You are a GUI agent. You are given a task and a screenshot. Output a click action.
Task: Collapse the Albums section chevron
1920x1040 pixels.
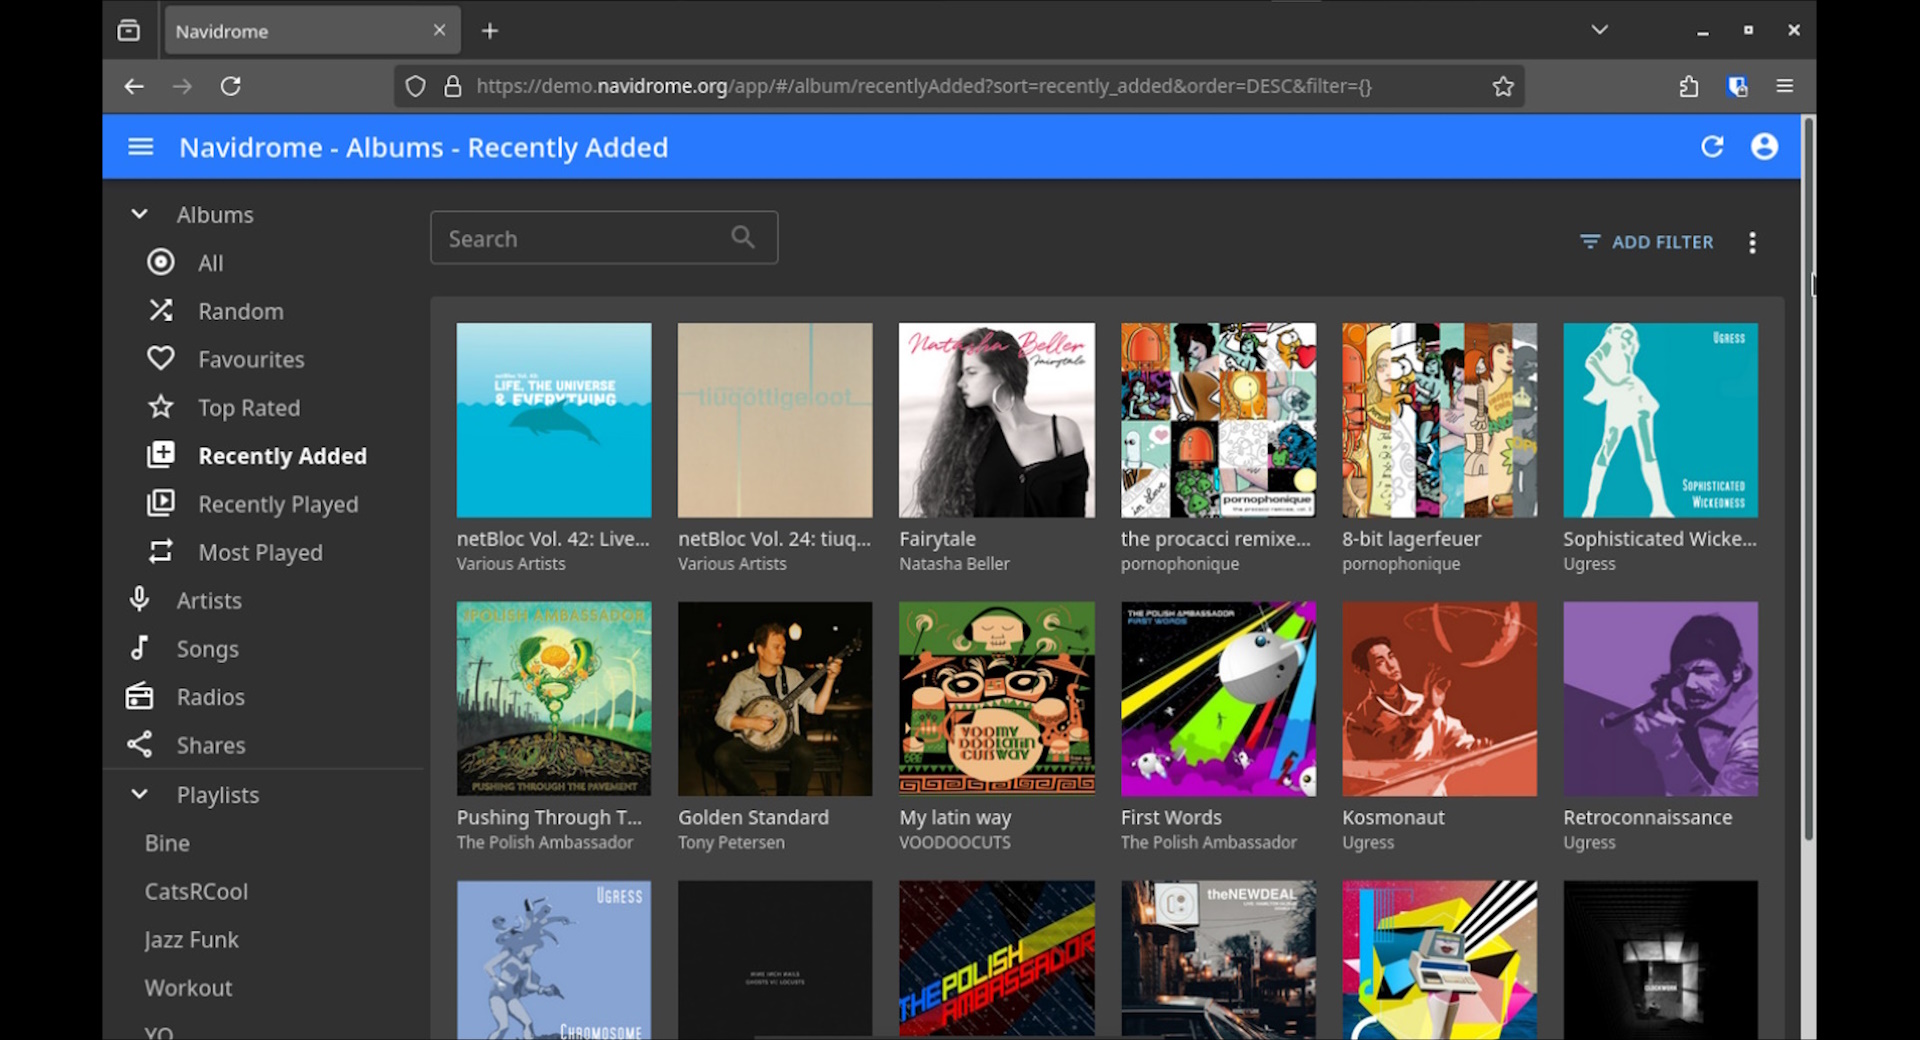[x=140, y=214]
